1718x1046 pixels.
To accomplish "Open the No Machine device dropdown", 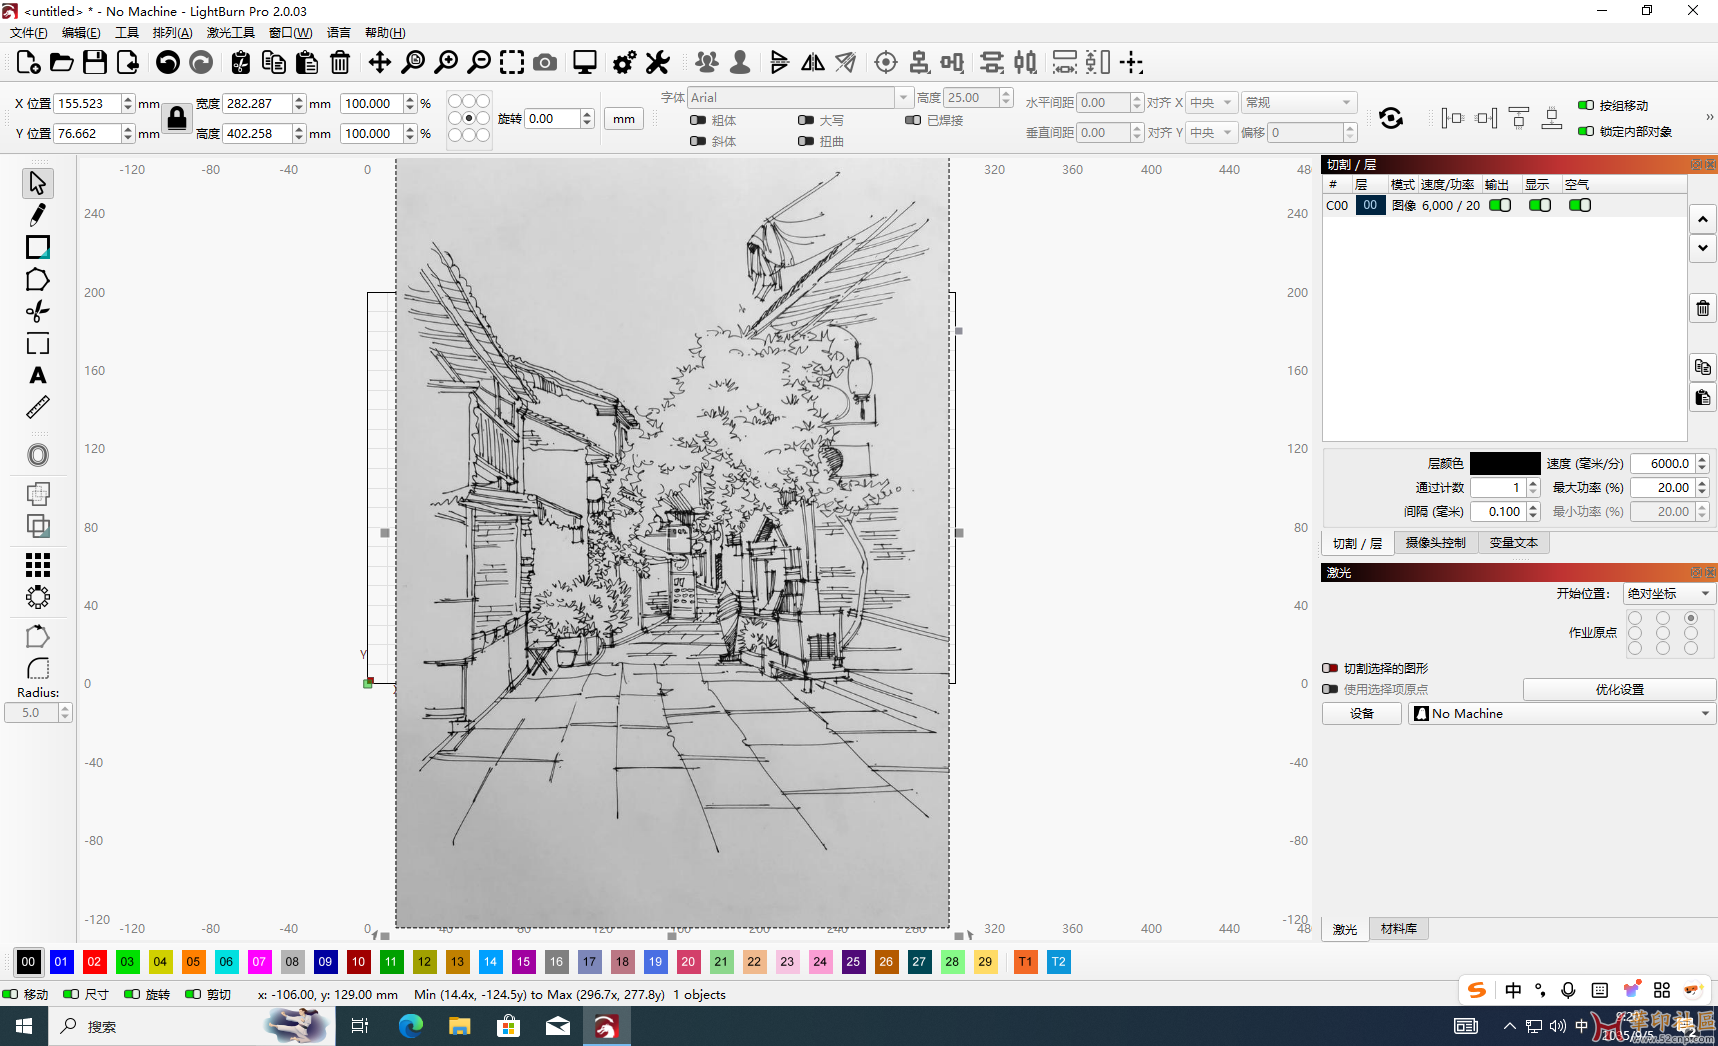I will point(1562,713).
